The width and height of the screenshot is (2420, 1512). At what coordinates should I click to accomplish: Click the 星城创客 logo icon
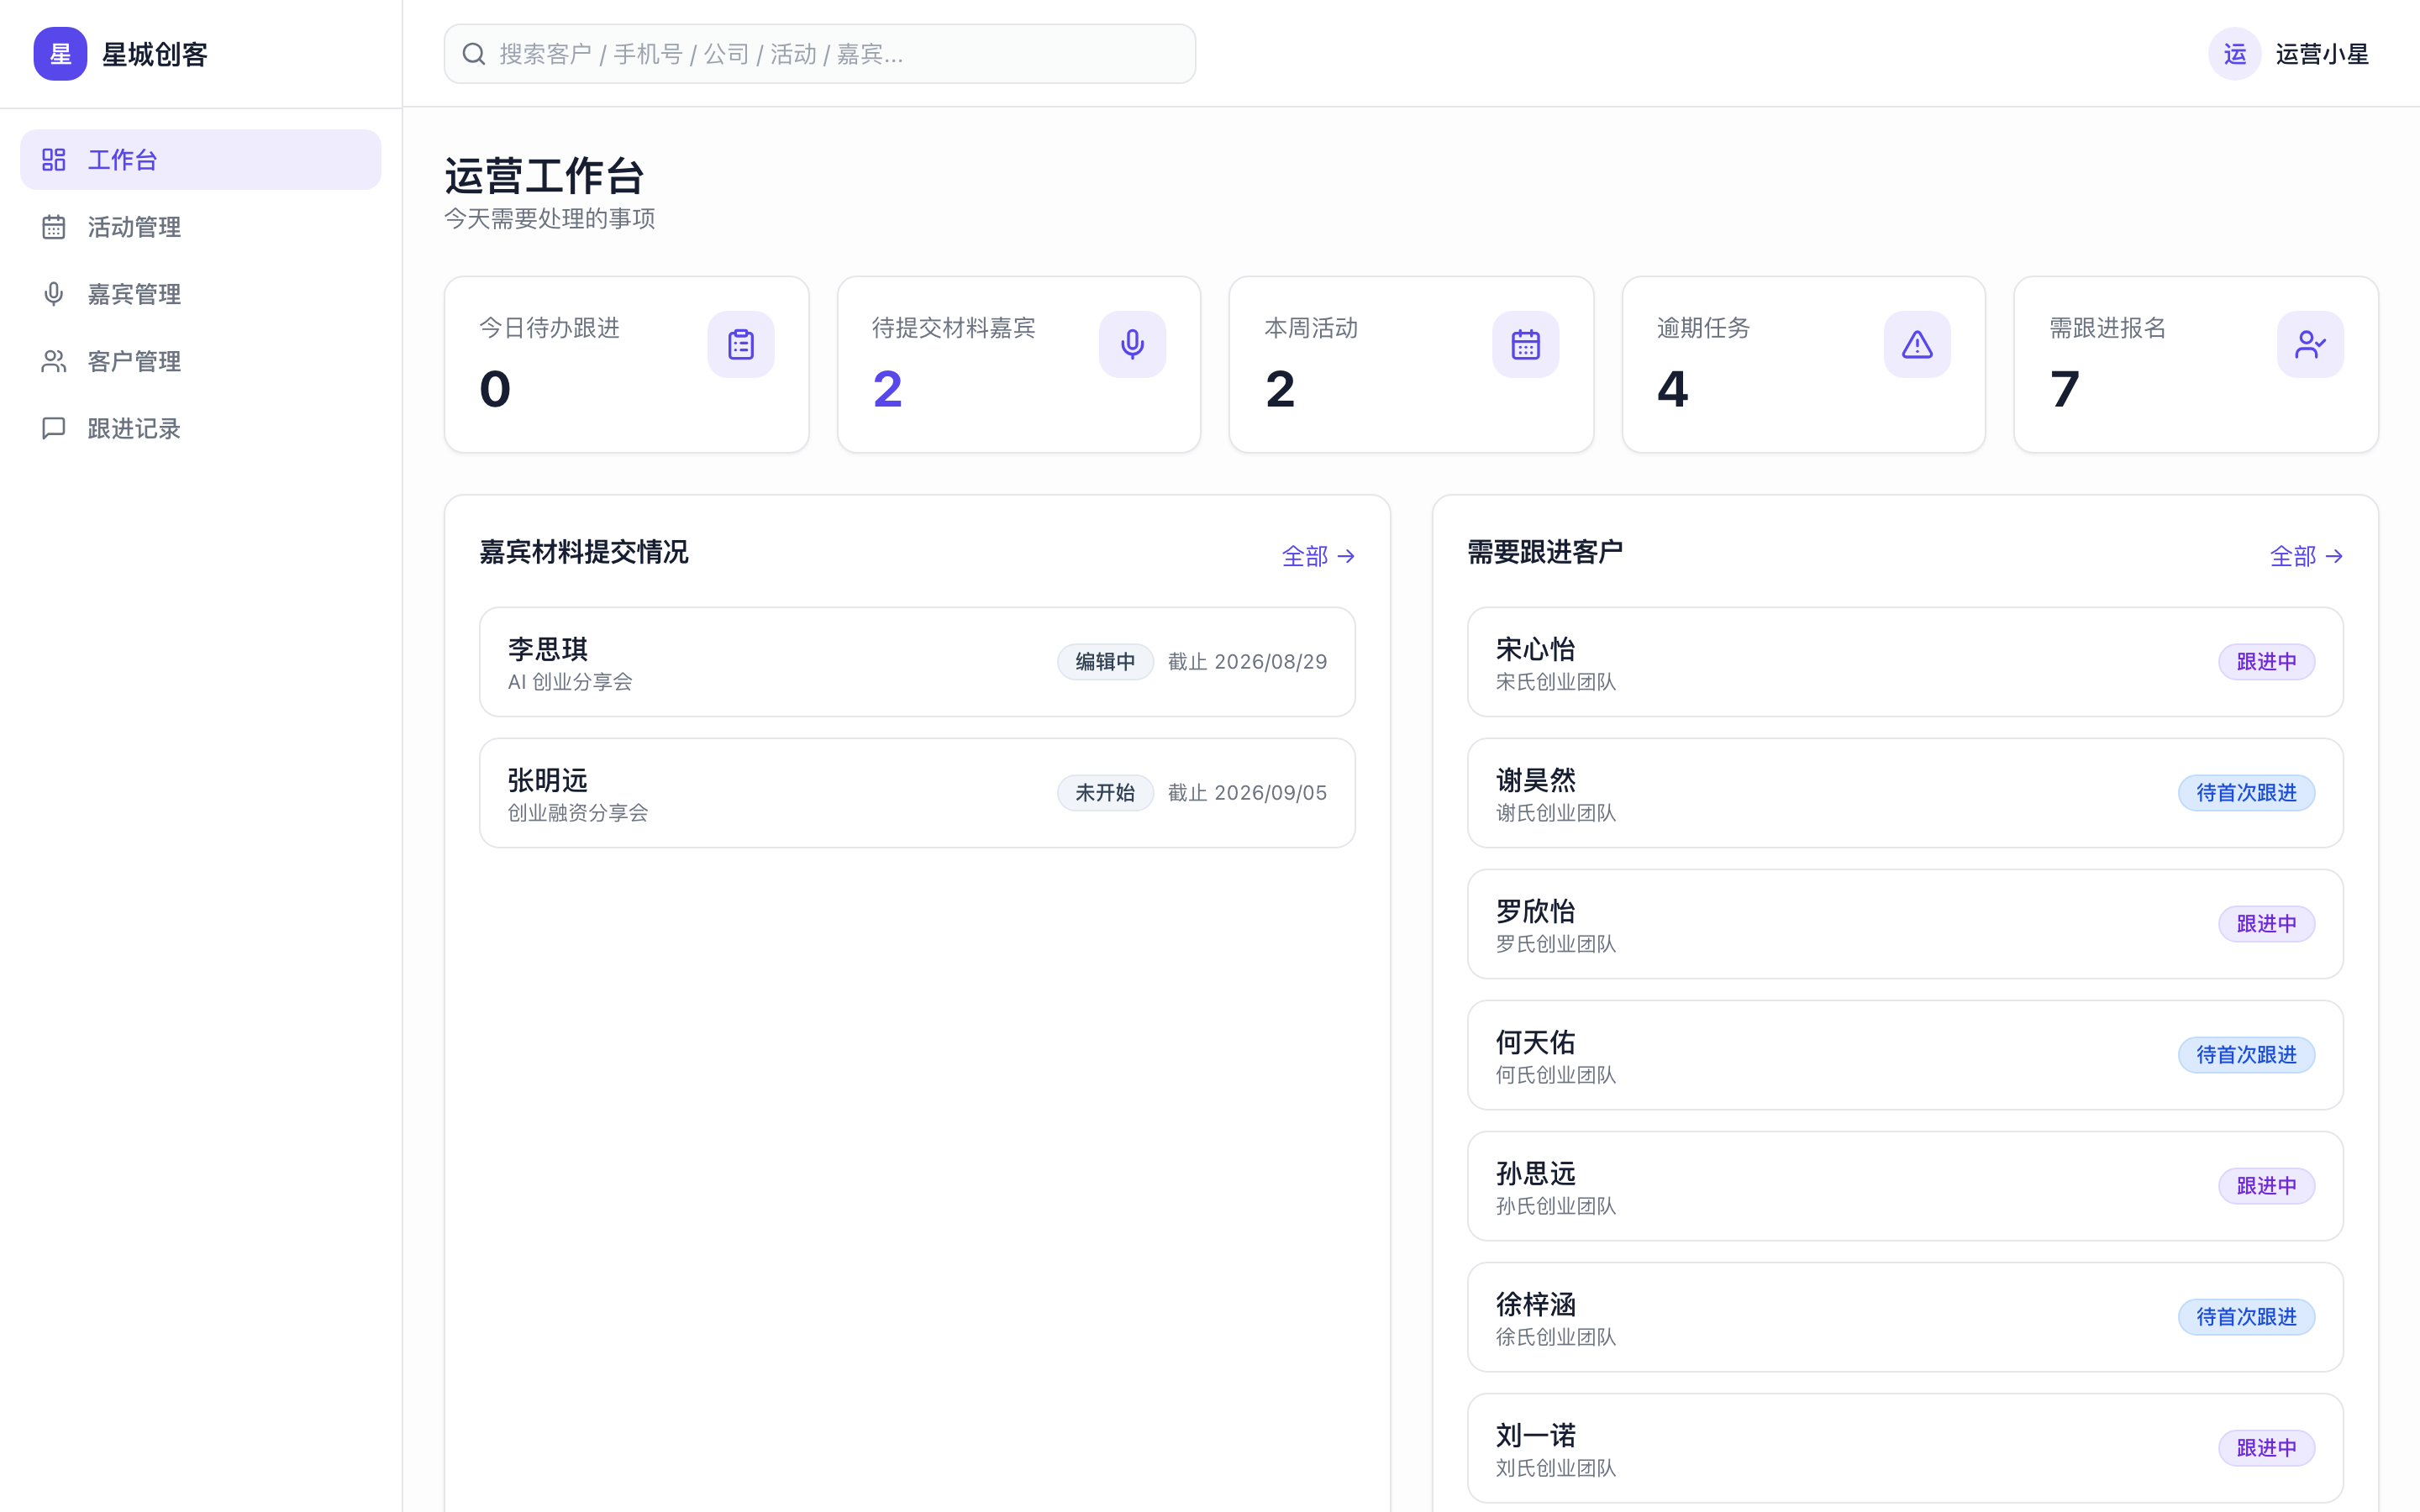click(60, 54)
